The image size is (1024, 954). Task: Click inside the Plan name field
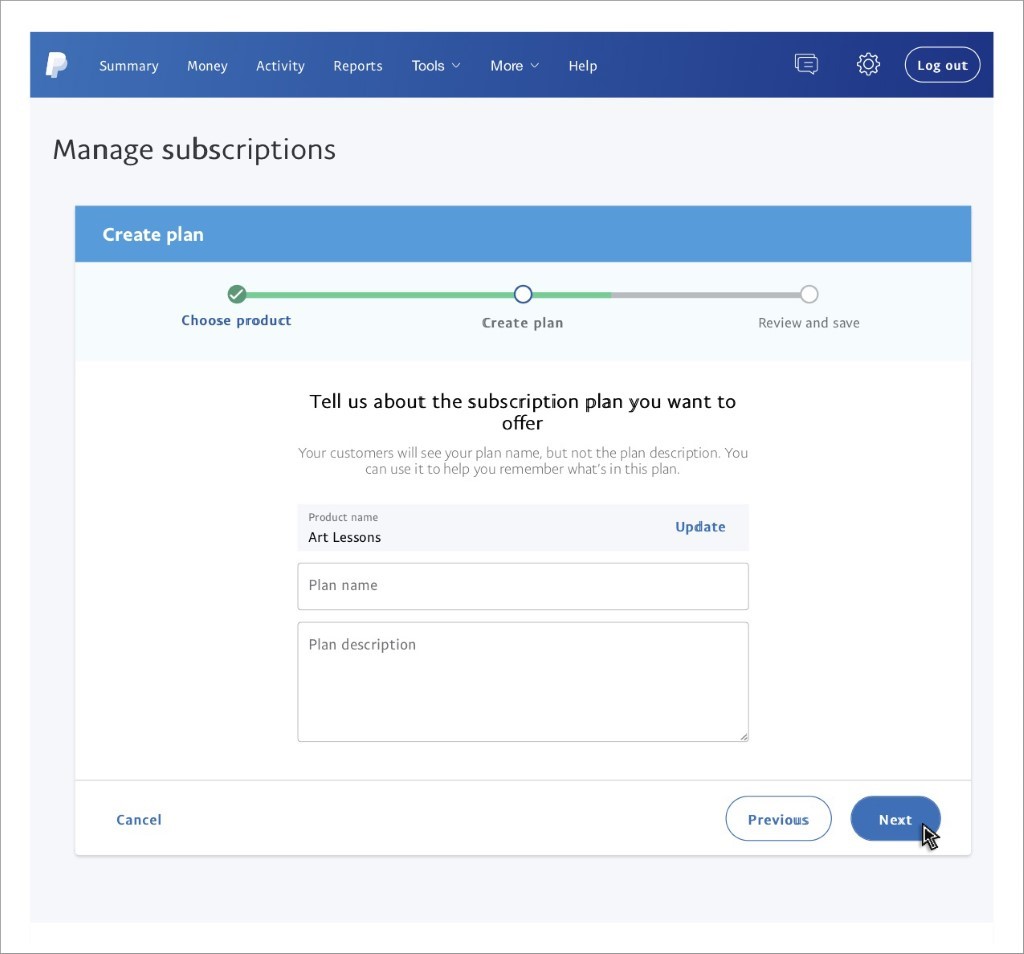[x=522, y=586]
